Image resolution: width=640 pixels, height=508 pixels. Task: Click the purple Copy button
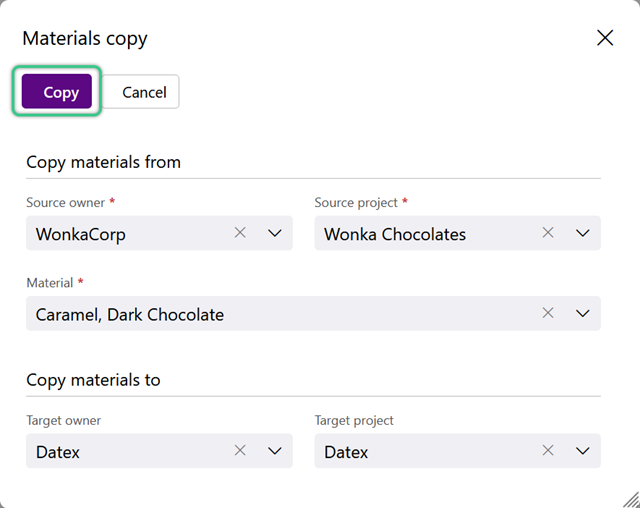point(57,91)
